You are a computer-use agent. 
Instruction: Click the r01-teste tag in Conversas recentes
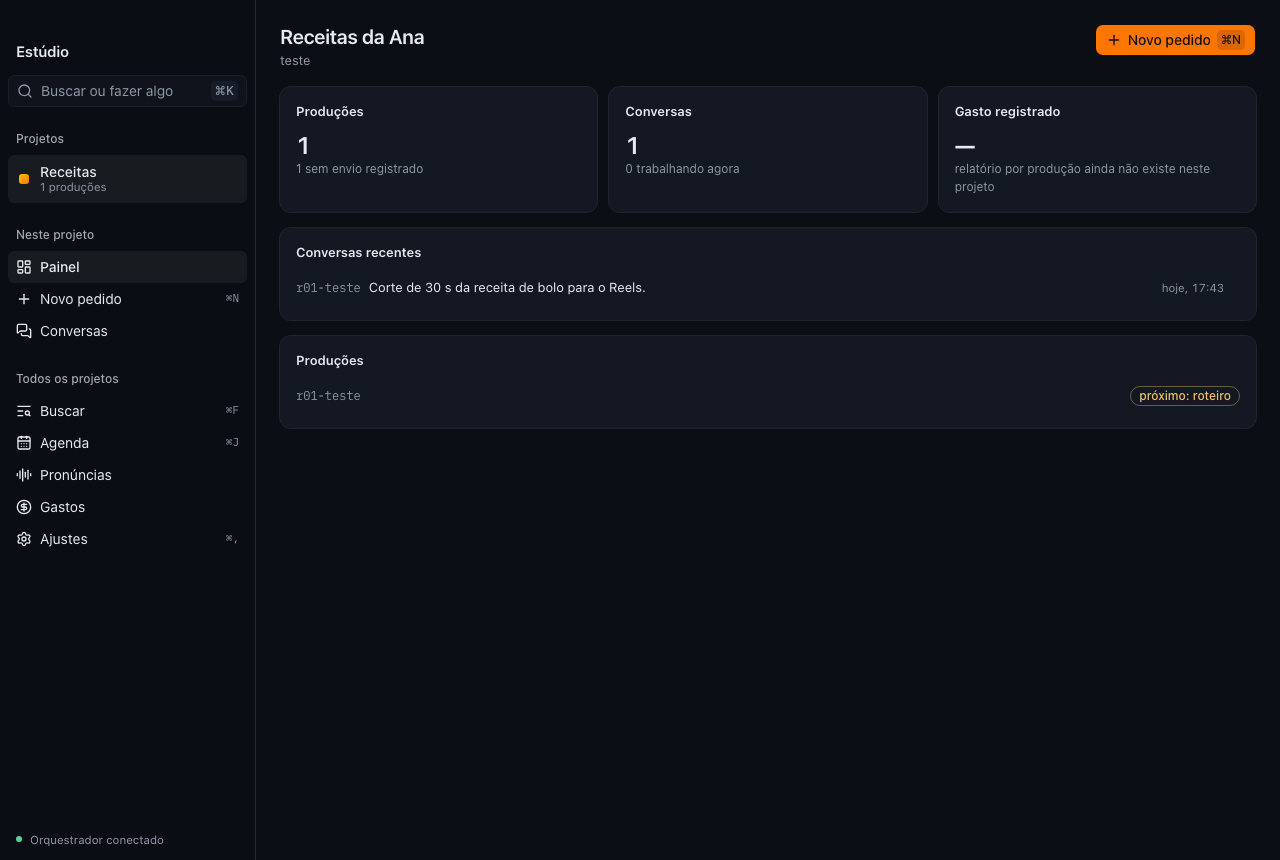328,288
